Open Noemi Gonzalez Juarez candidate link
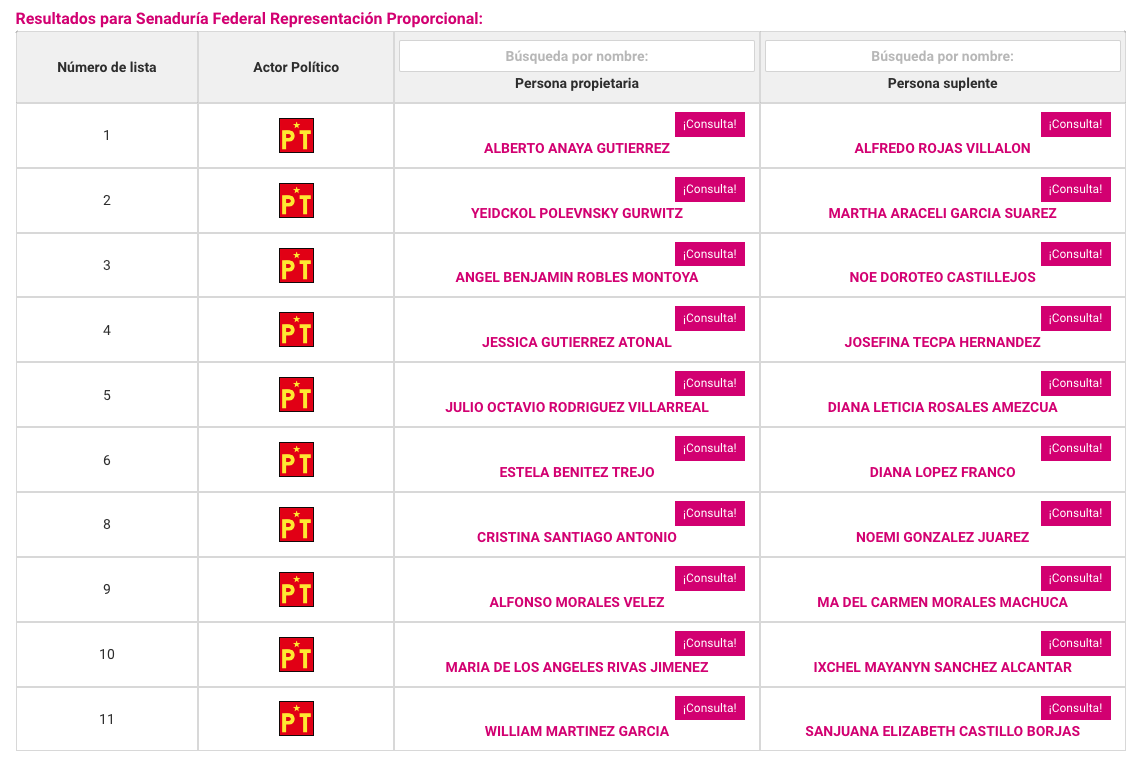This screenshot has height=764, width=1141. pyautogui.click(x=942, y=537)
